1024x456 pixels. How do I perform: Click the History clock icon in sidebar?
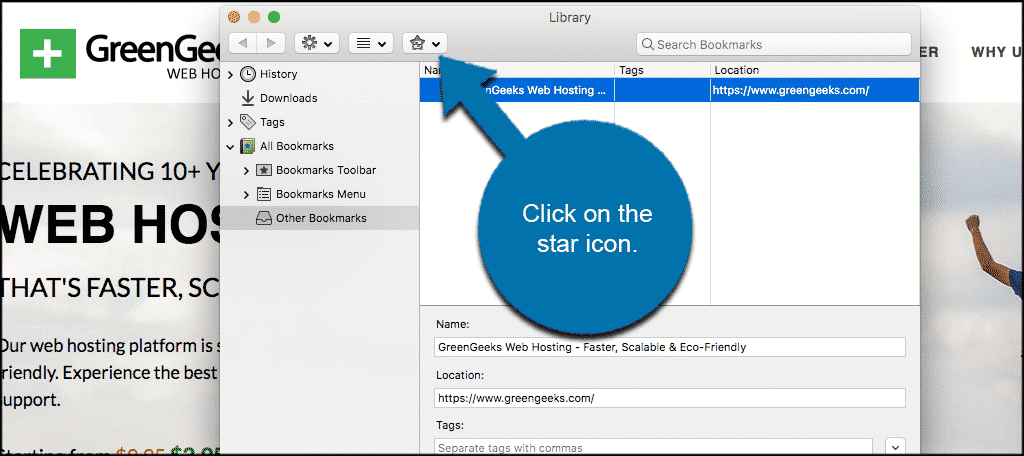point(248,74)
